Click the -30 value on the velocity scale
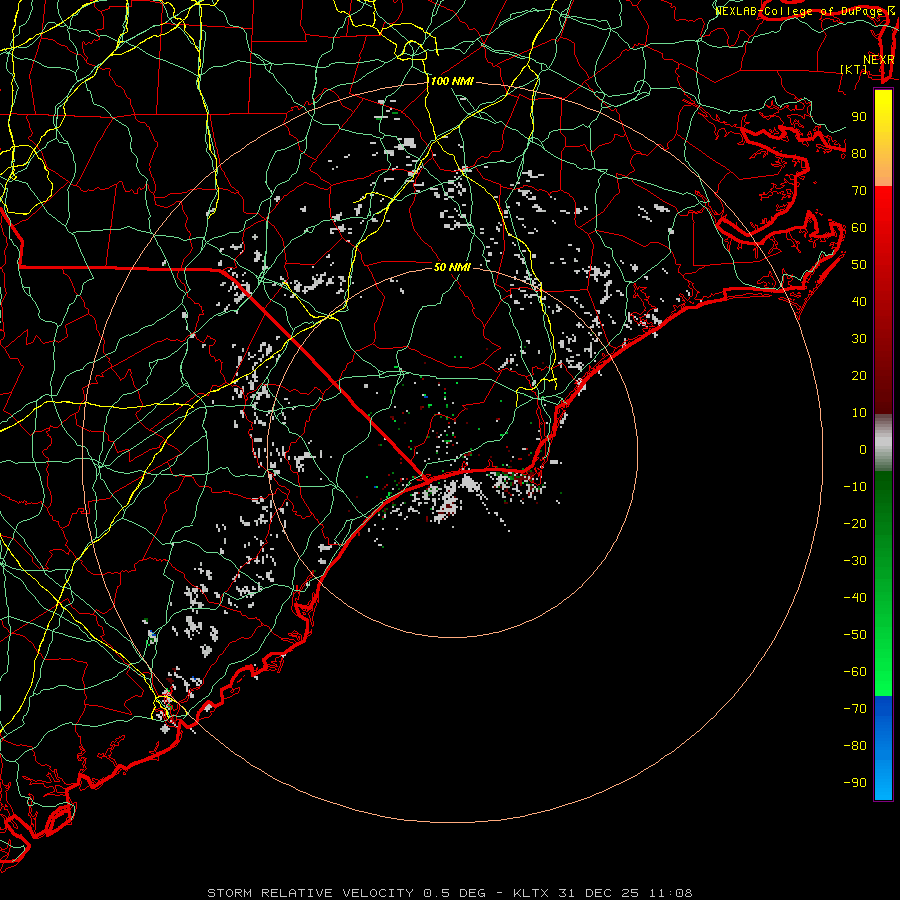Screen dimensions: 900x900 (x=855, y=561)
